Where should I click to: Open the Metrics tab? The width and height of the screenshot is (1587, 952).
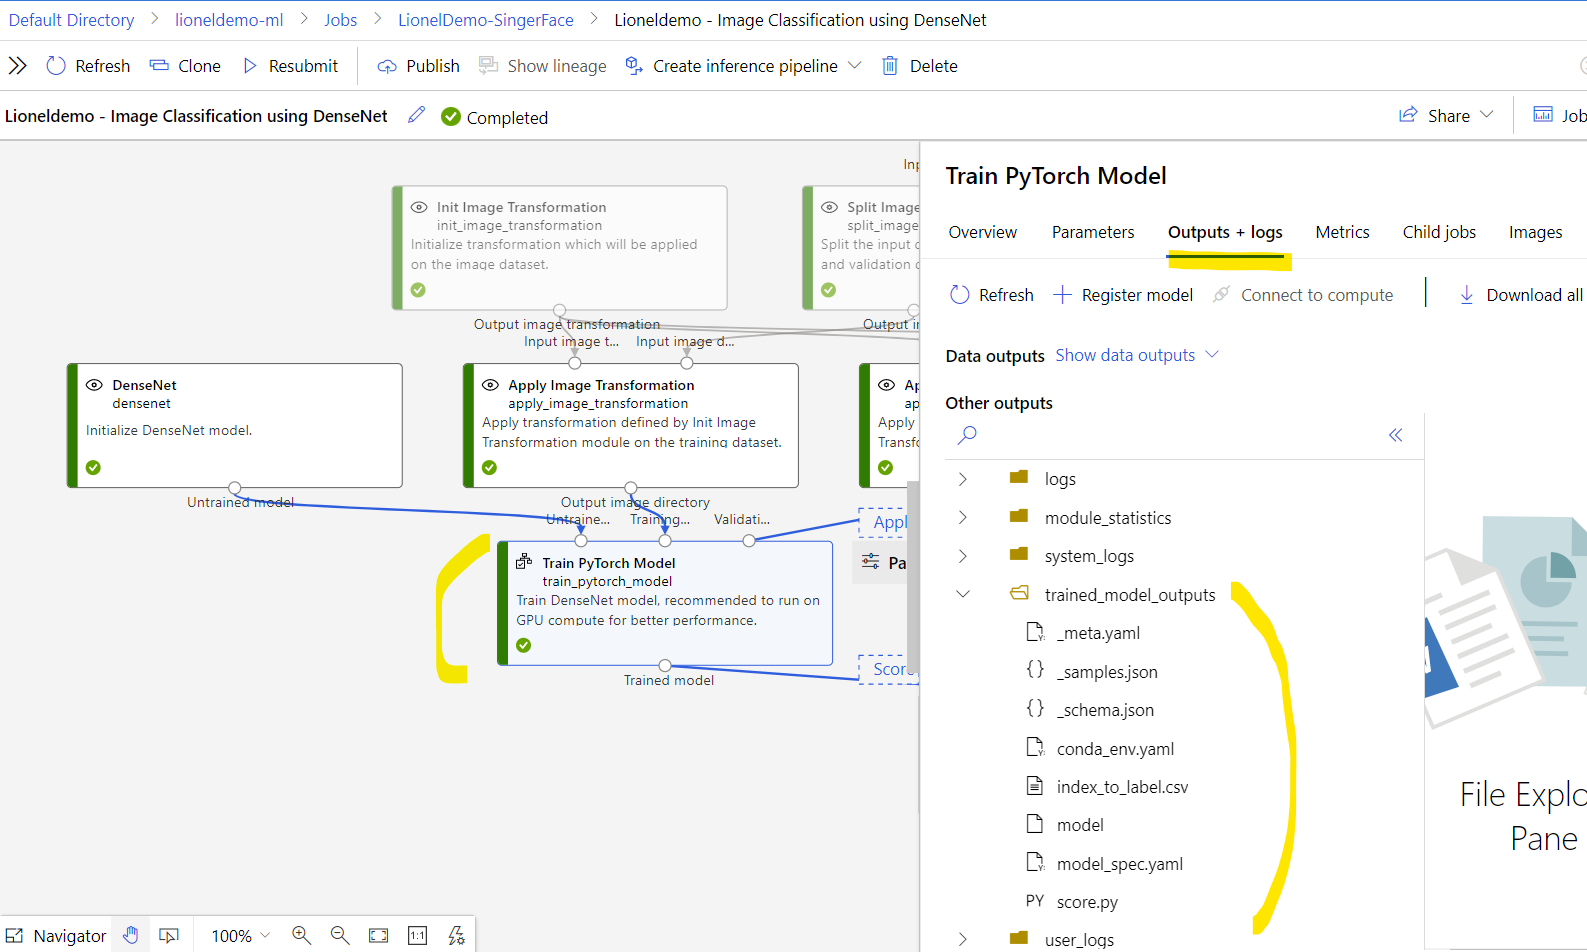(x=1342, y=232)
